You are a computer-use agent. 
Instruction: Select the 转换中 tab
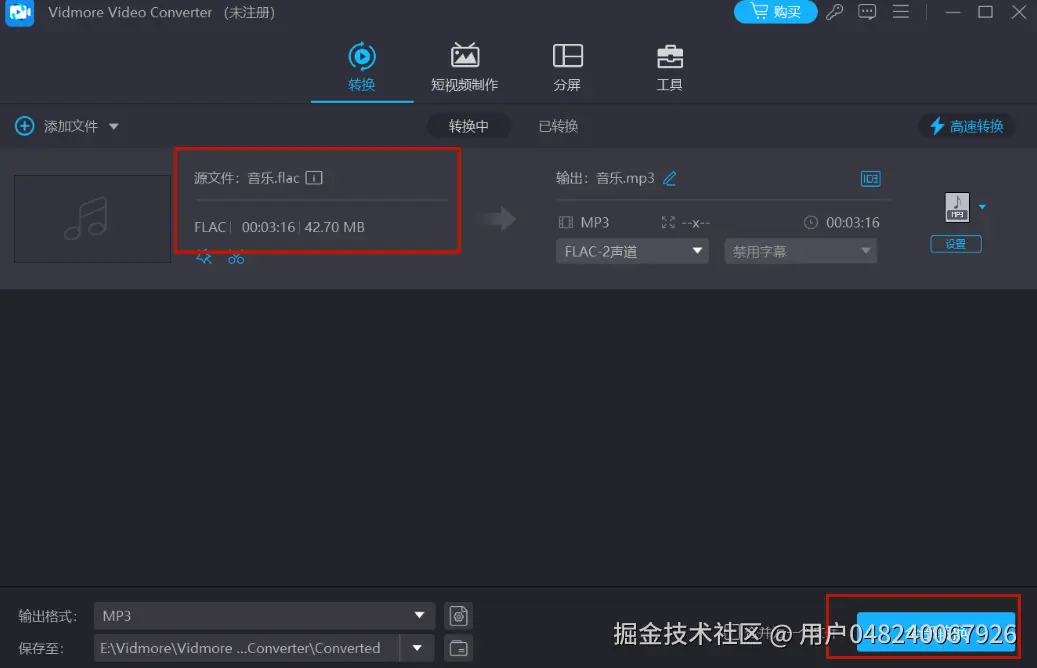(x=468, y=126)
